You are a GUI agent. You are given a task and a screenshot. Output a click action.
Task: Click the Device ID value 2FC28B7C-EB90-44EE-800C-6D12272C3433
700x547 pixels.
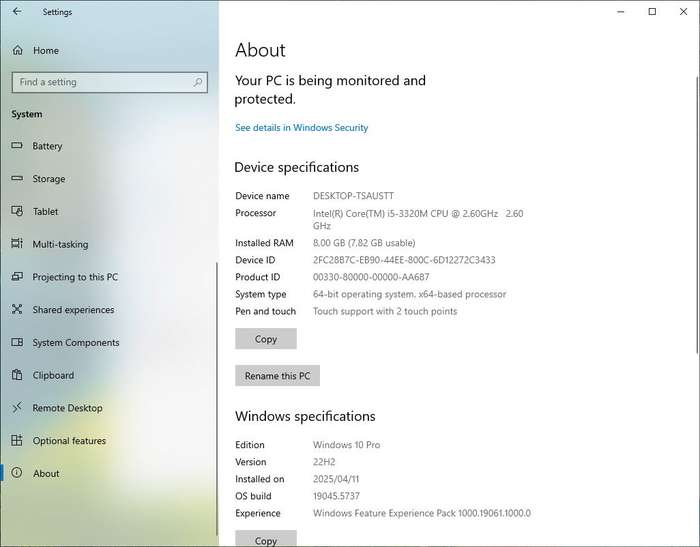(404, 260)
